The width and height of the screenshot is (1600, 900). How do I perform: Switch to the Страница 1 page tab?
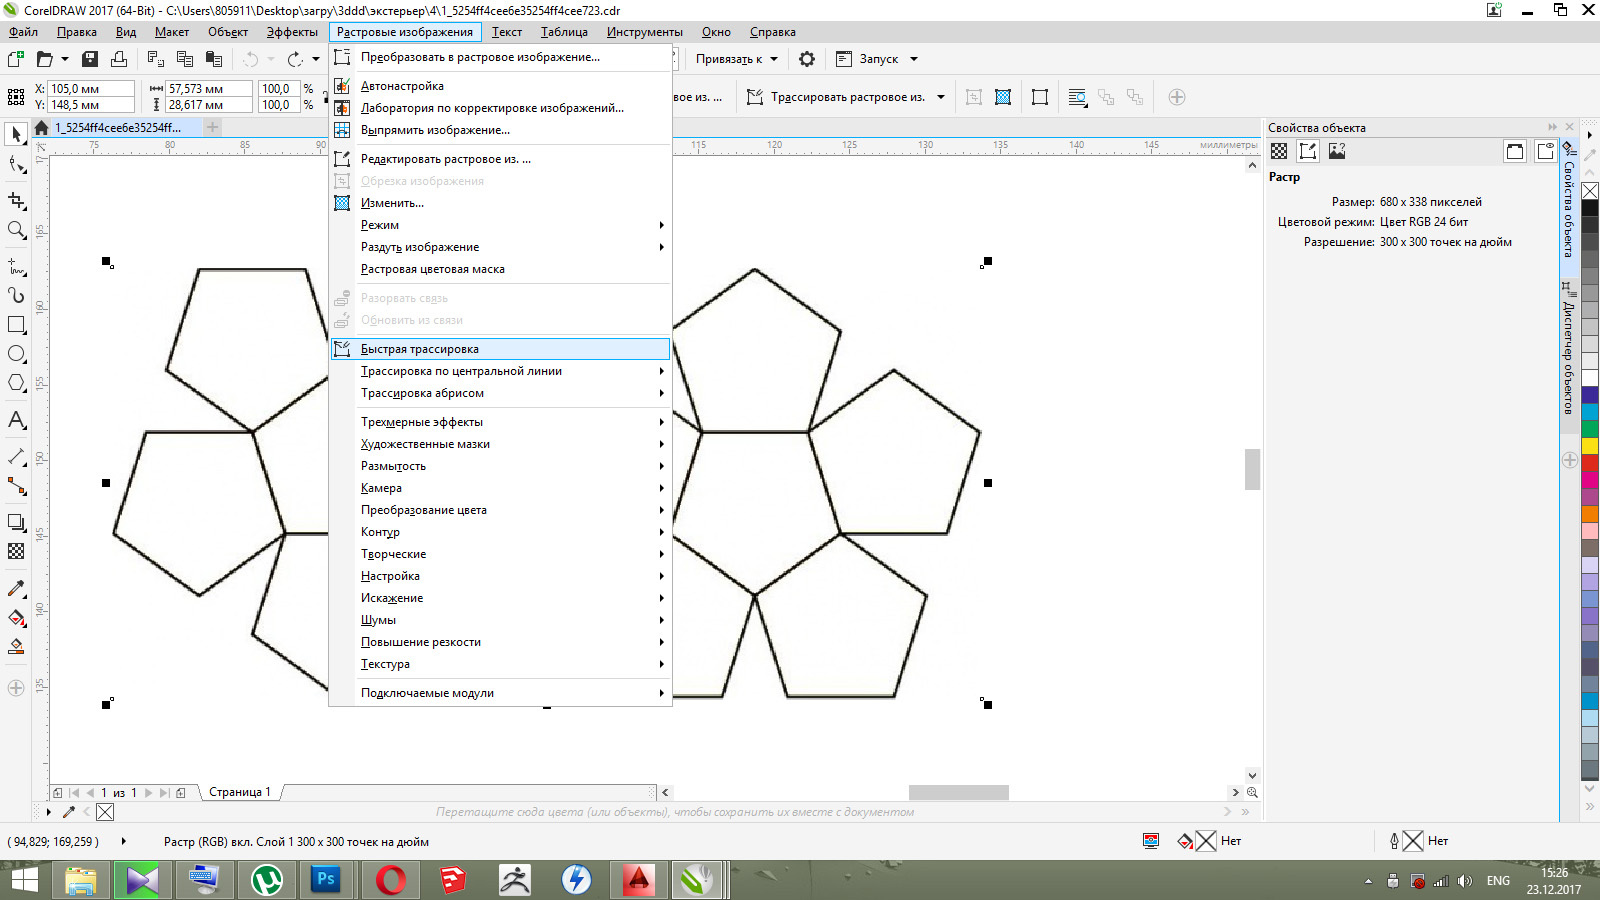(x=240, y=792)
